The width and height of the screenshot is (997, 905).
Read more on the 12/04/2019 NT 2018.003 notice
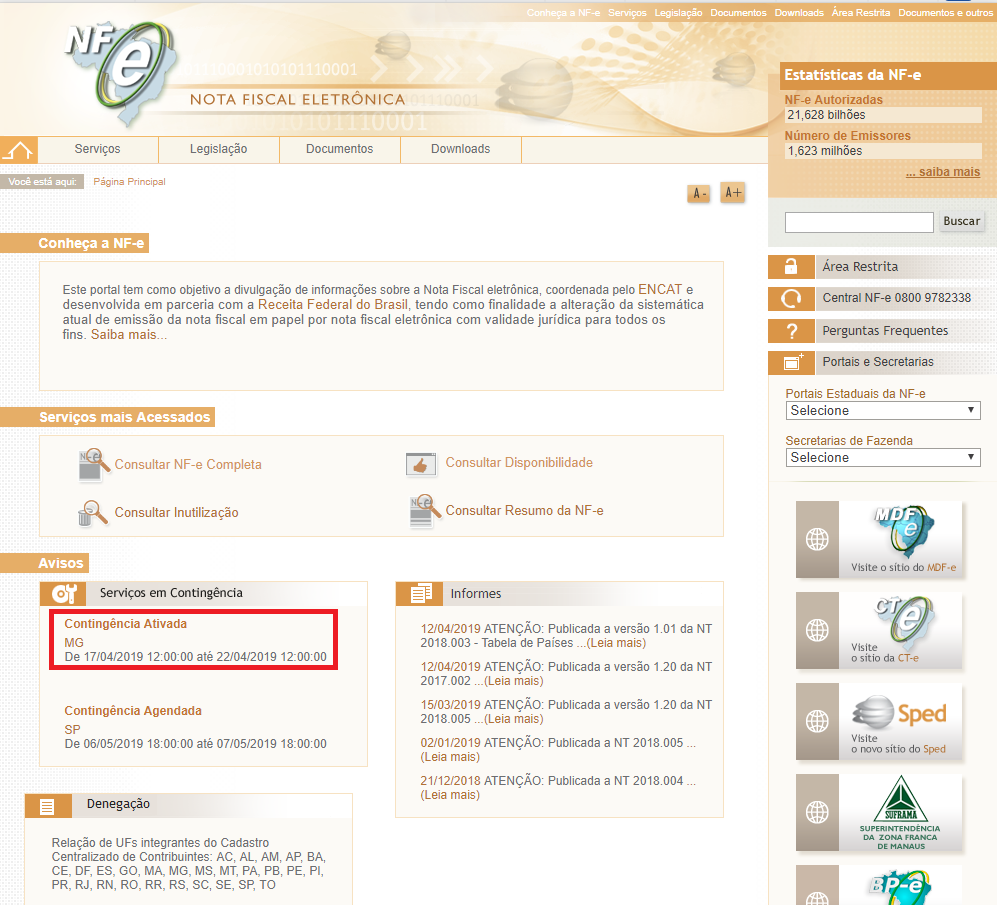coord(616,643)
